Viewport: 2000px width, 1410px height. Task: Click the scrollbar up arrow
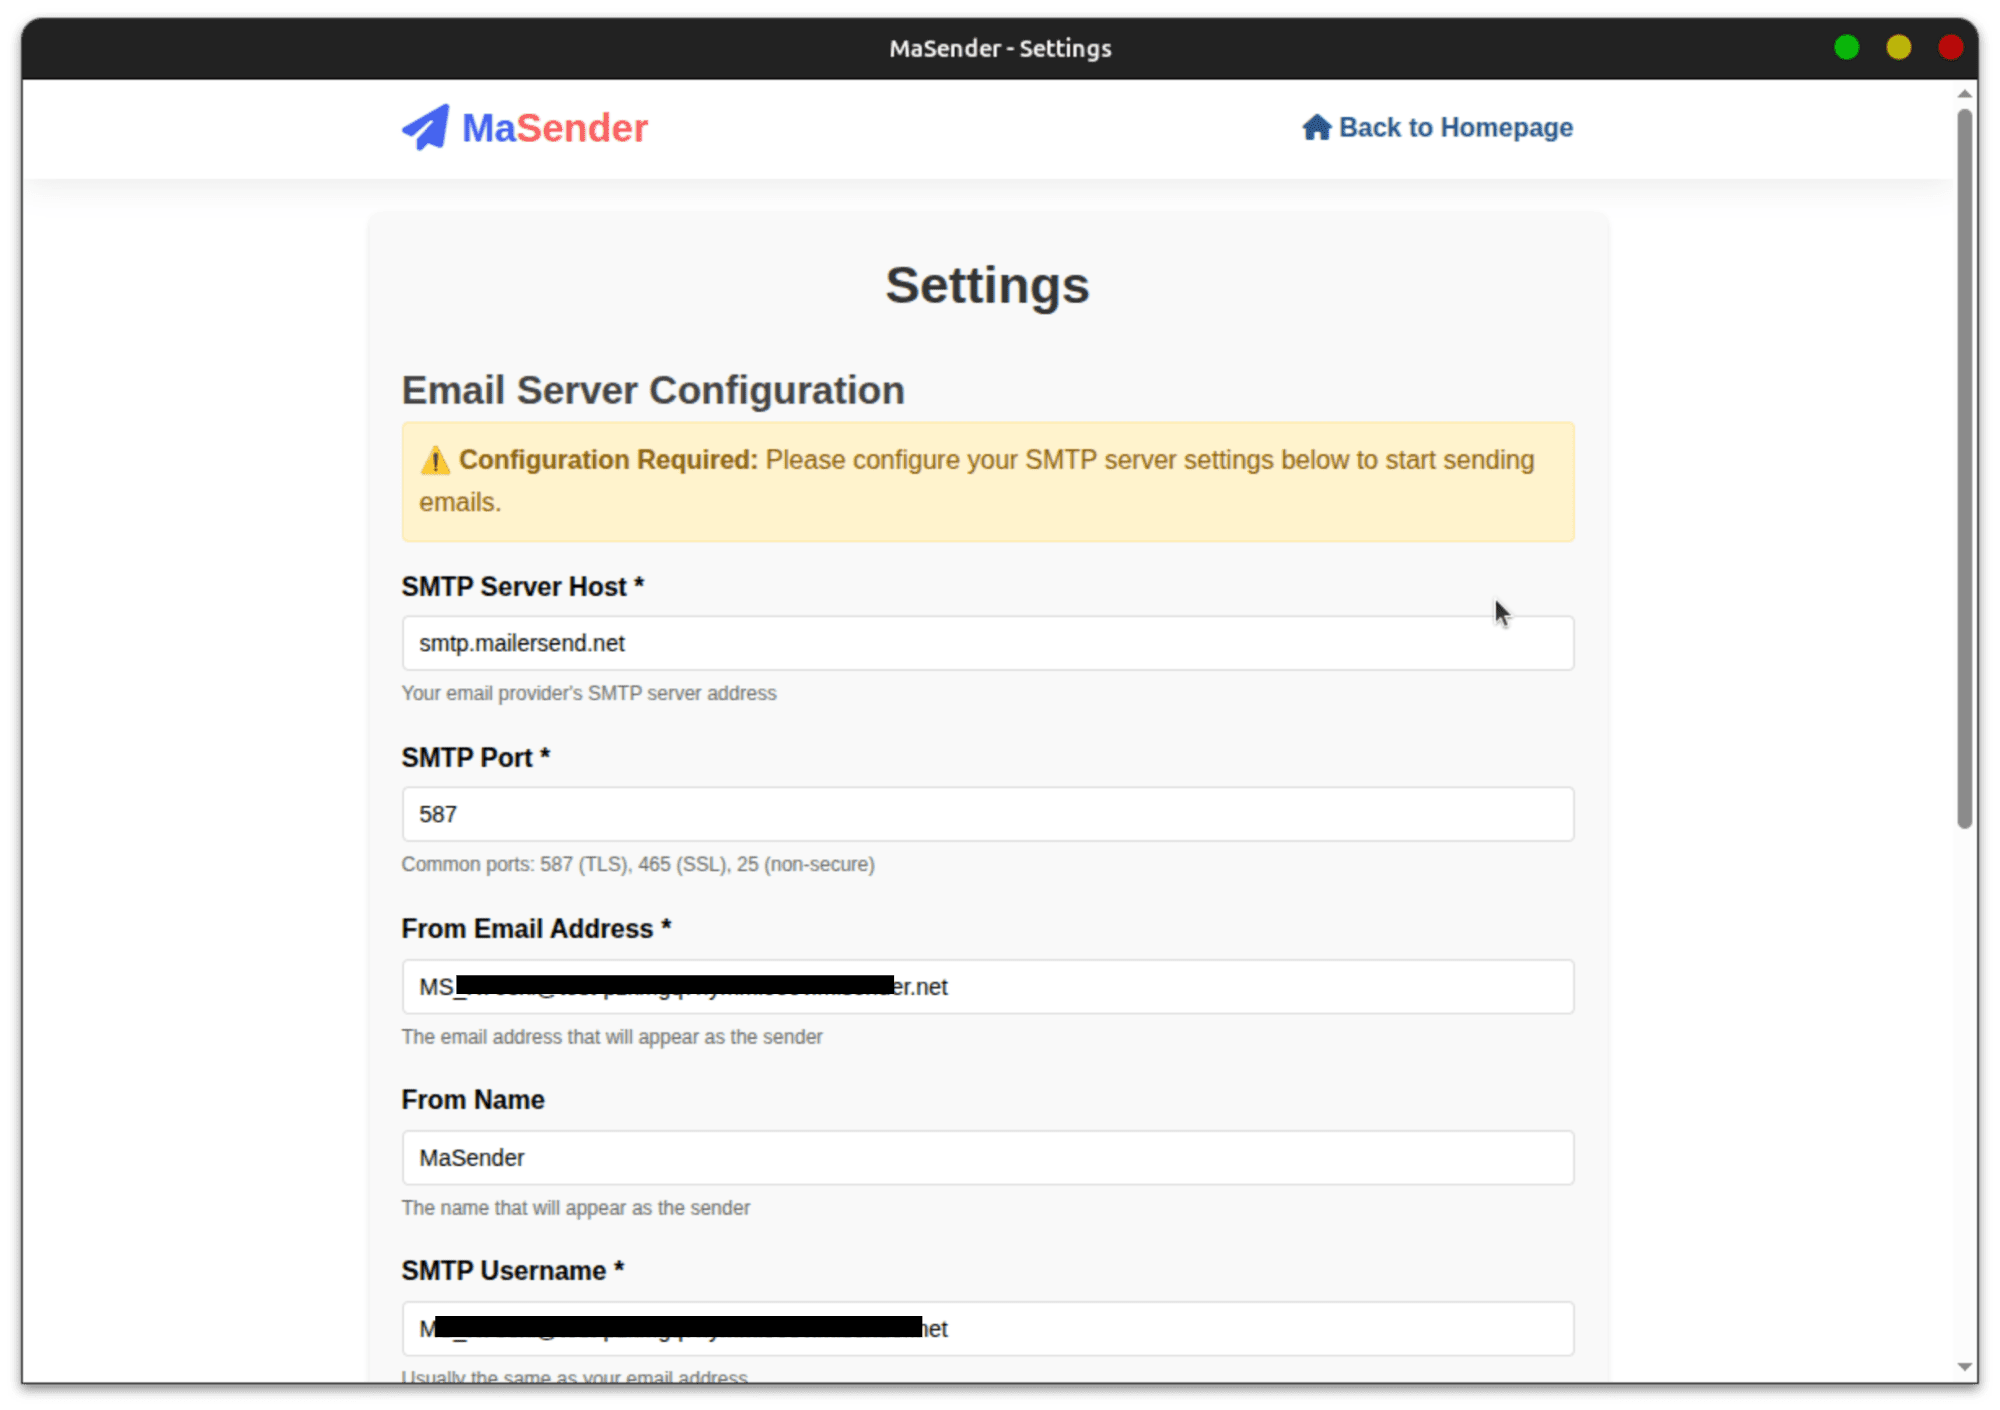click(x=1965, y=94)
